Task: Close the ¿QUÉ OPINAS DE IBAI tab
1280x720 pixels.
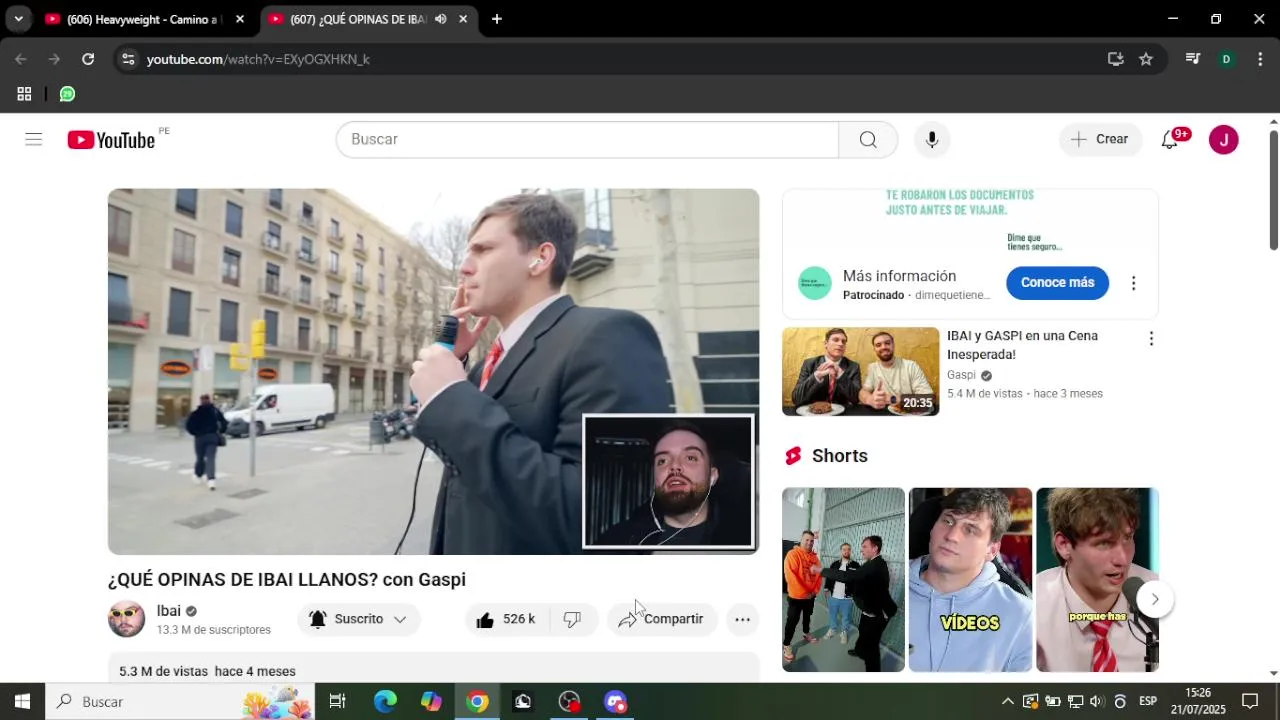Action: (x=463, y=19)
